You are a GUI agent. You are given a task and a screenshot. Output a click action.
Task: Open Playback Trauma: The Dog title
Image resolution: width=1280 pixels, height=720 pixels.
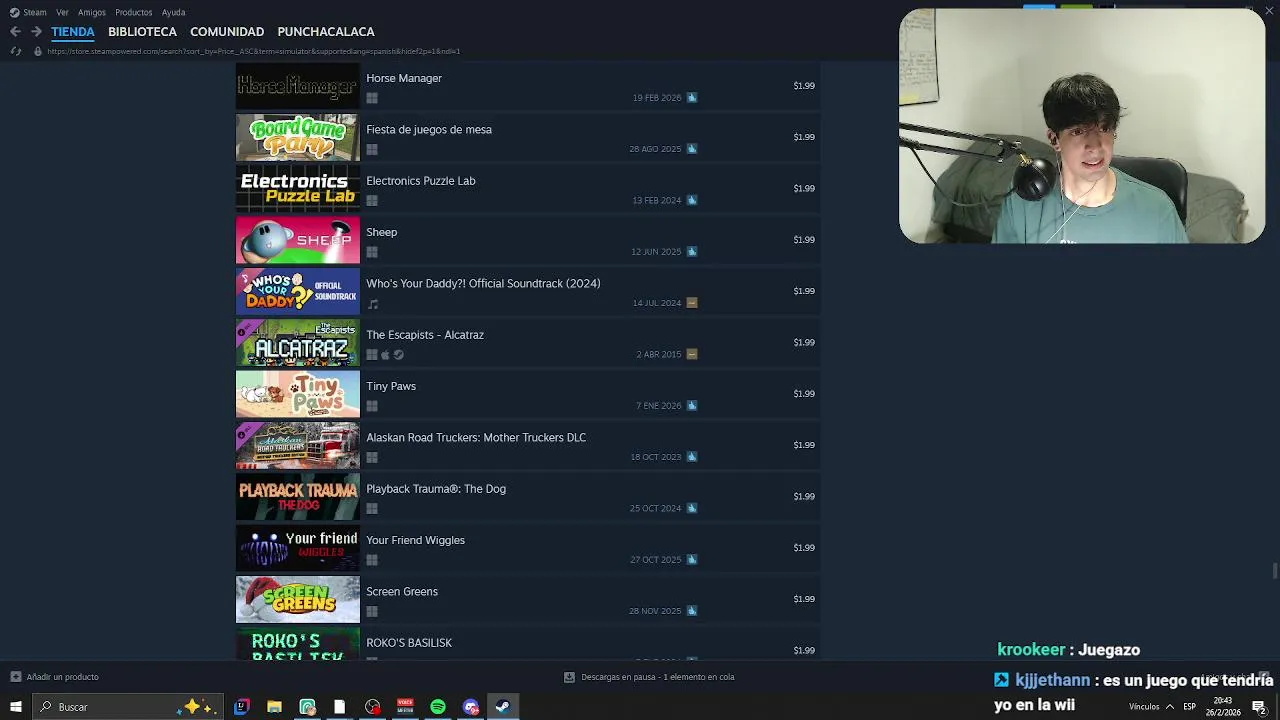436,489
